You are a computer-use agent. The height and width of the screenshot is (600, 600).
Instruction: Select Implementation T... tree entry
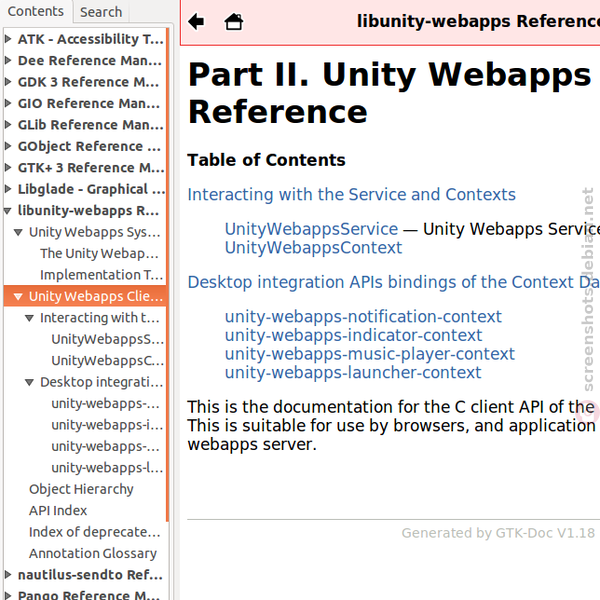[x=101, y=275]
